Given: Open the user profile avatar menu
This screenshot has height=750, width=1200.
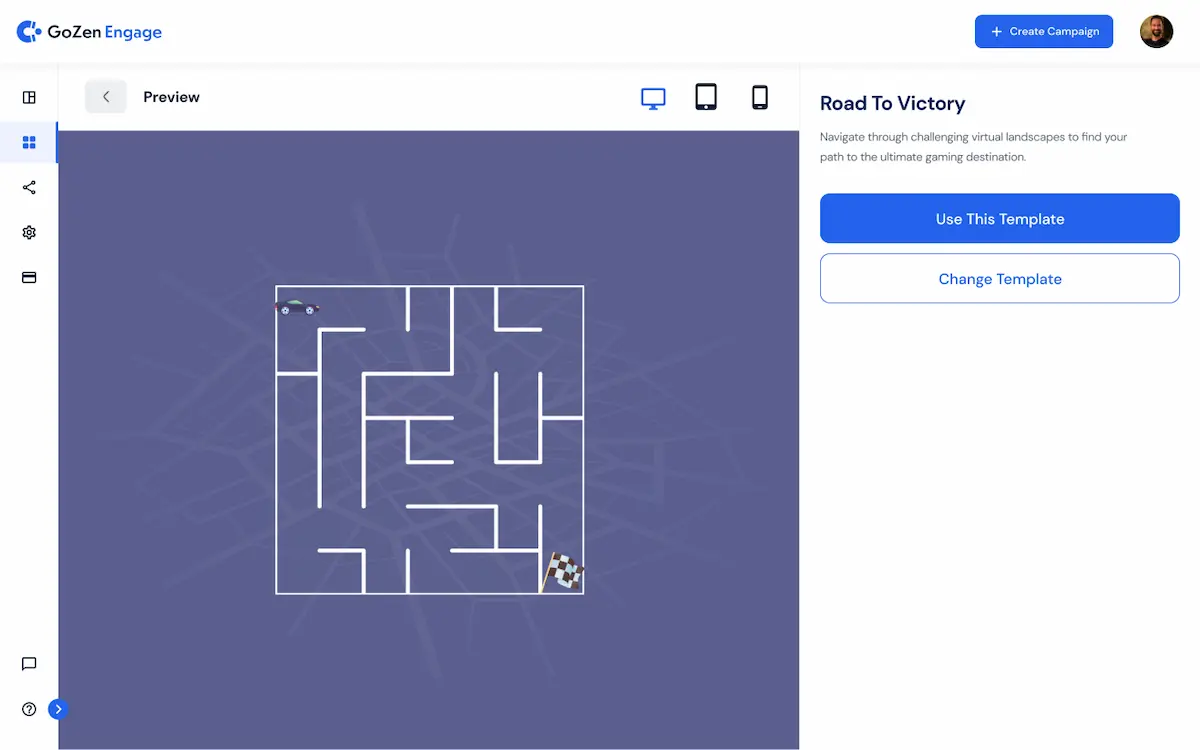Looking at the screenshot, I should [1156, 32].
